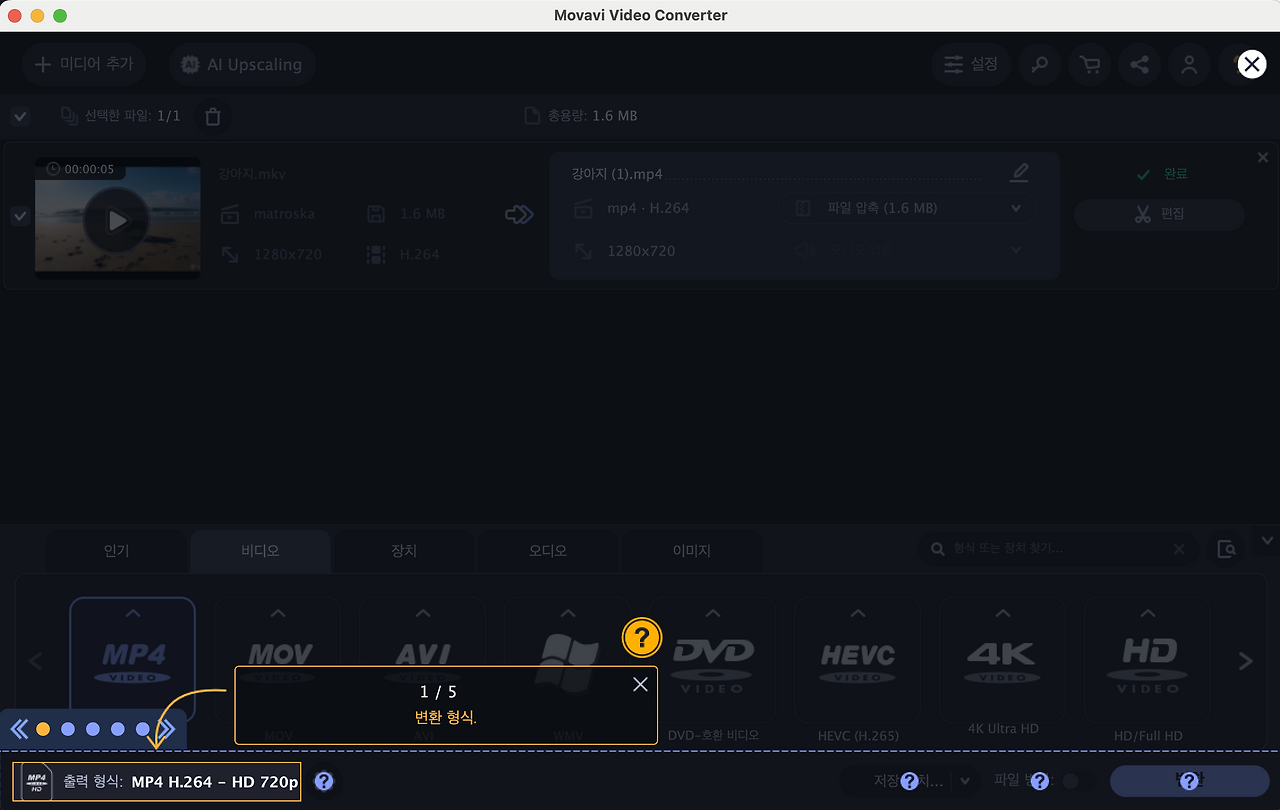The width and height of the screenshot is (1280, 810).
Task: Click the share icon
Action: (1139, 64)
